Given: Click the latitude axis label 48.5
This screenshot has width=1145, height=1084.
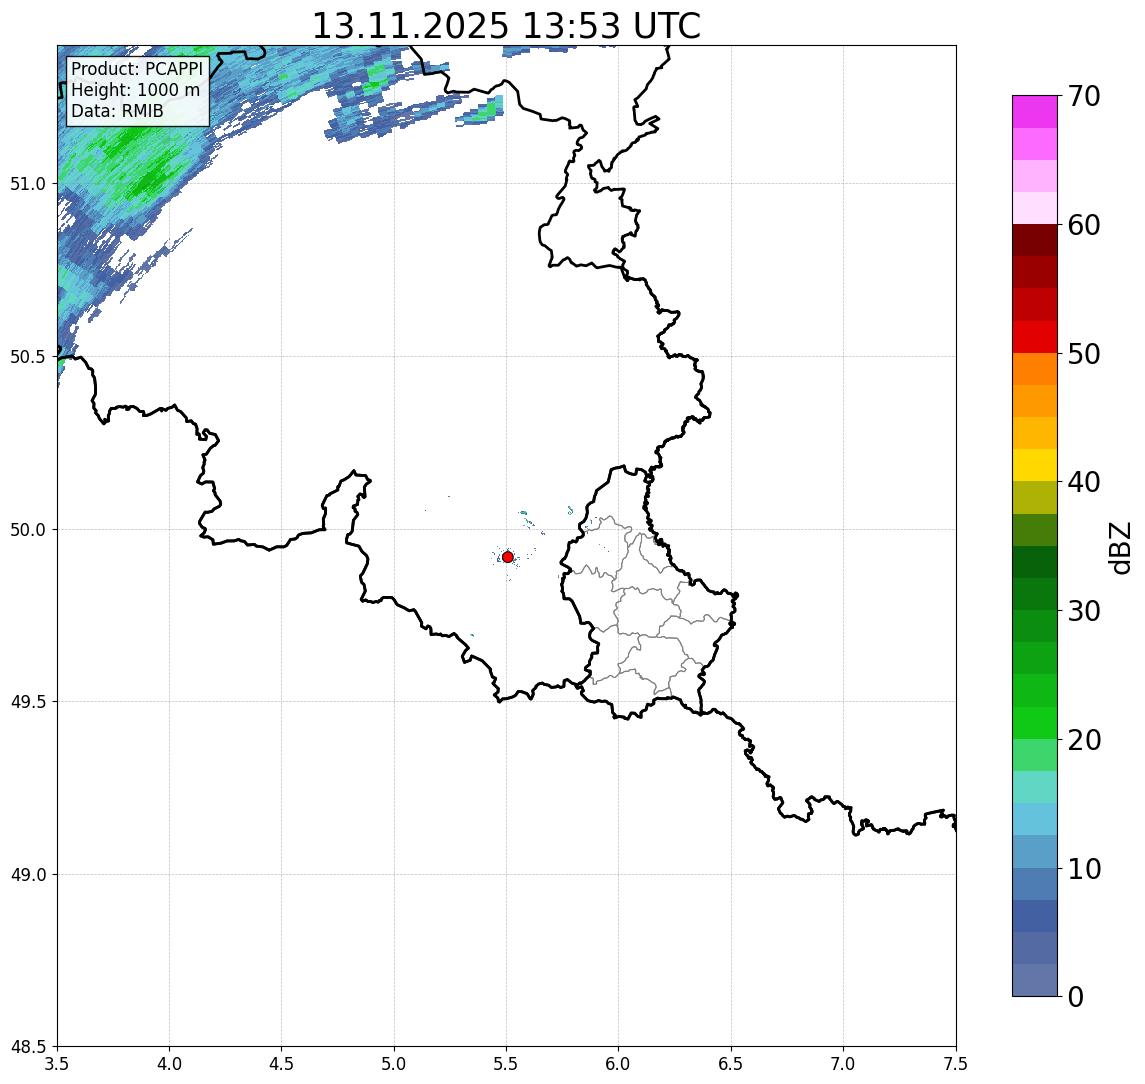Looking at the screenshot, I should pos(28,1047).
